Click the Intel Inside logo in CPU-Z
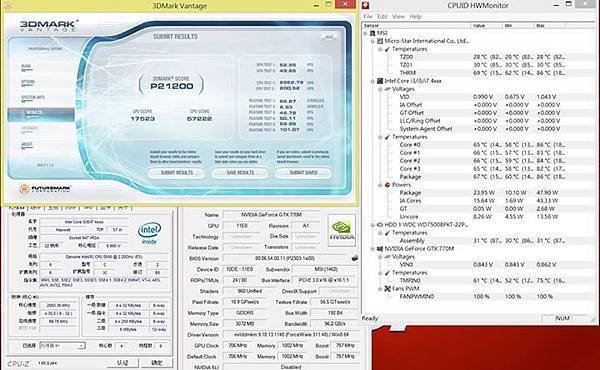The width and height of the screenshot is (600, 370). coord(149,233)
